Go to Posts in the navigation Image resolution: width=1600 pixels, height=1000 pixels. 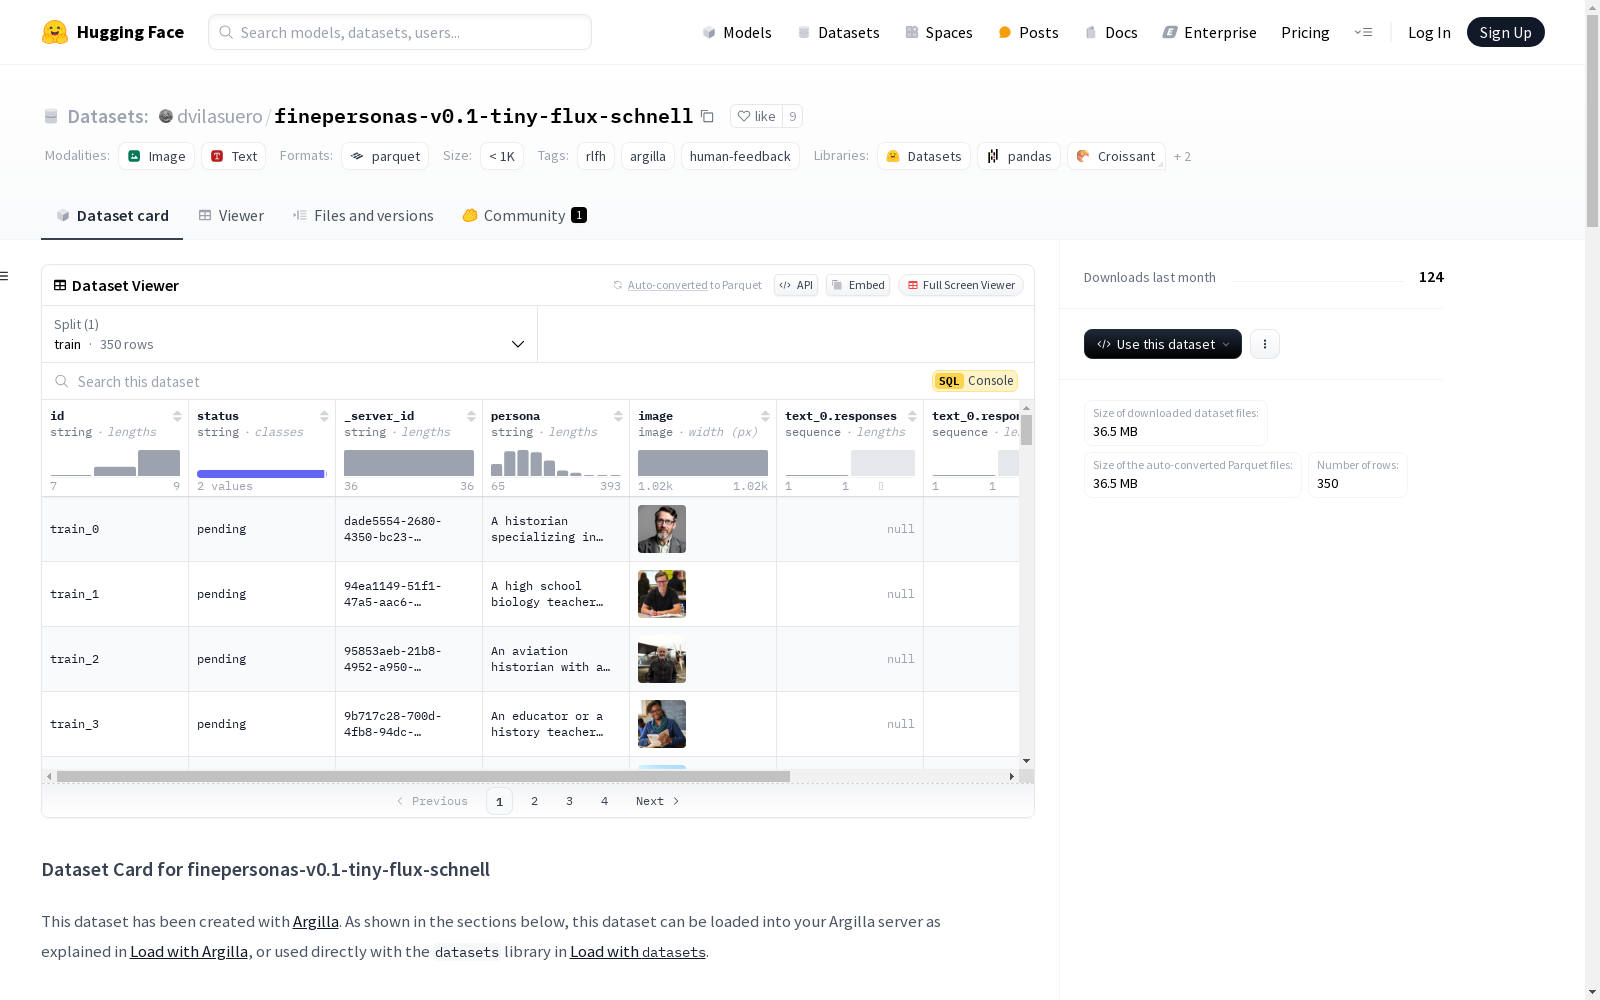tap(1029, 32)
